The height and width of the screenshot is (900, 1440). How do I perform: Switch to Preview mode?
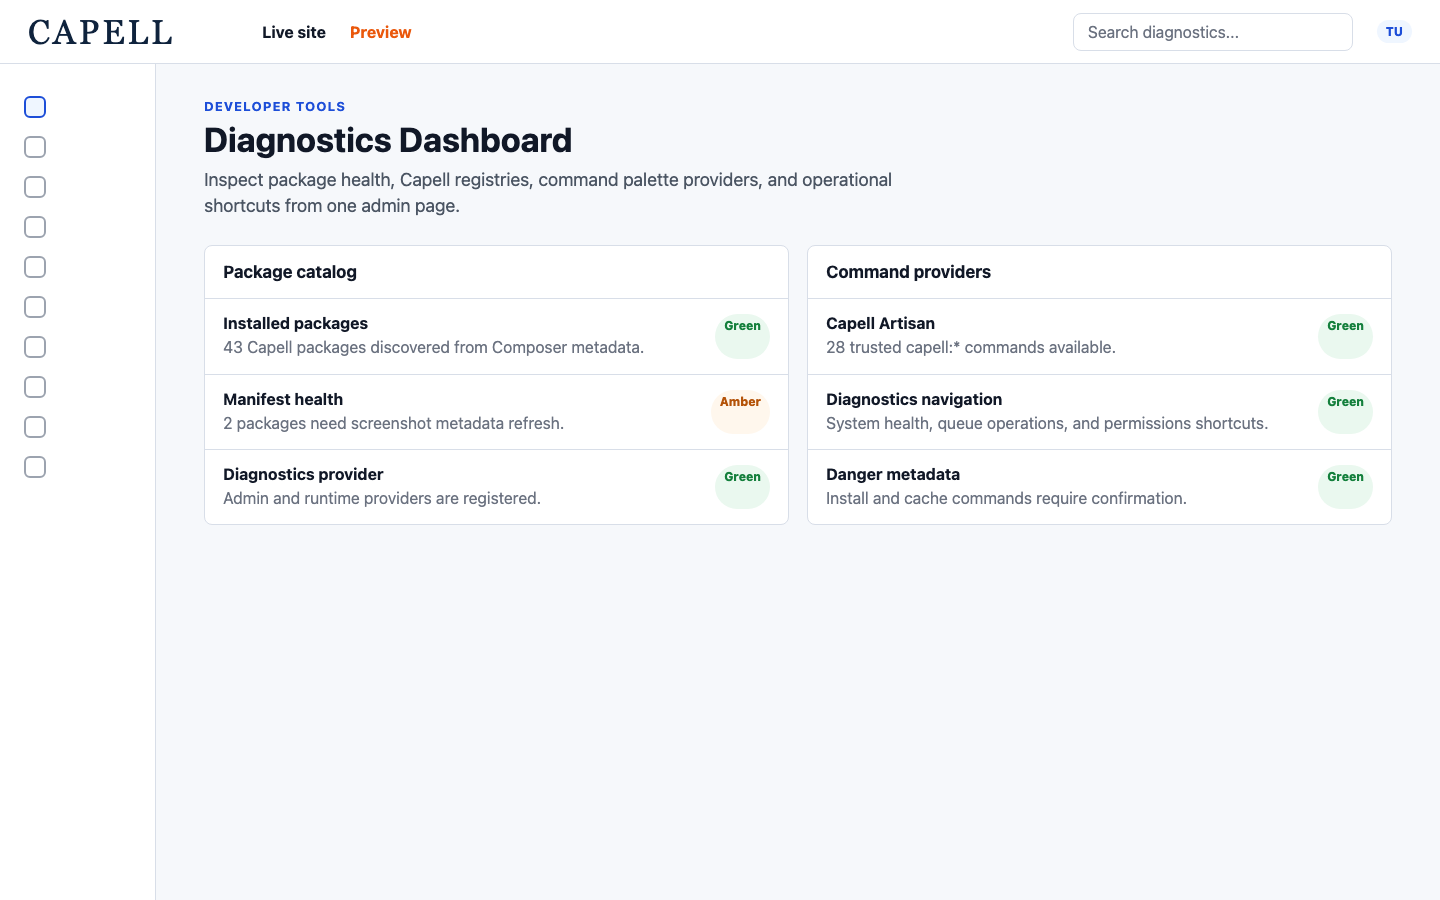coord(381,32)
